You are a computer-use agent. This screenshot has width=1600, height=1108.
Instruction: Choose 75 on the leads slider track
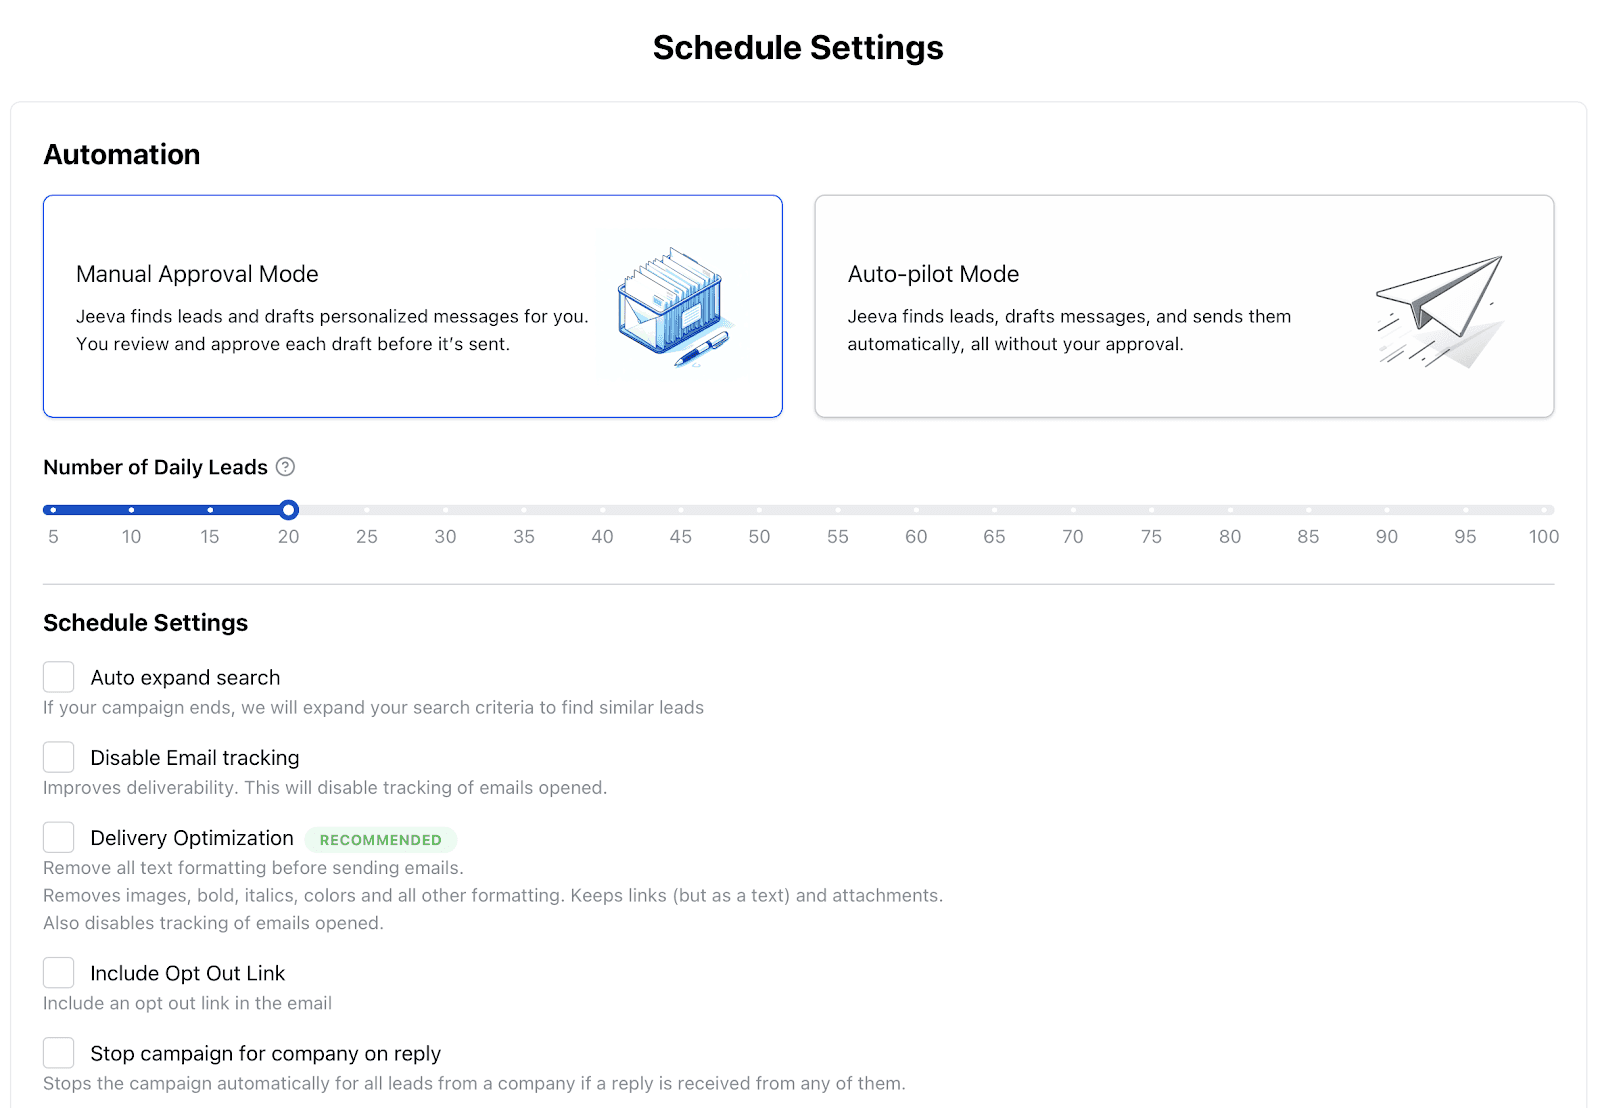click(x=1151, y=510)
